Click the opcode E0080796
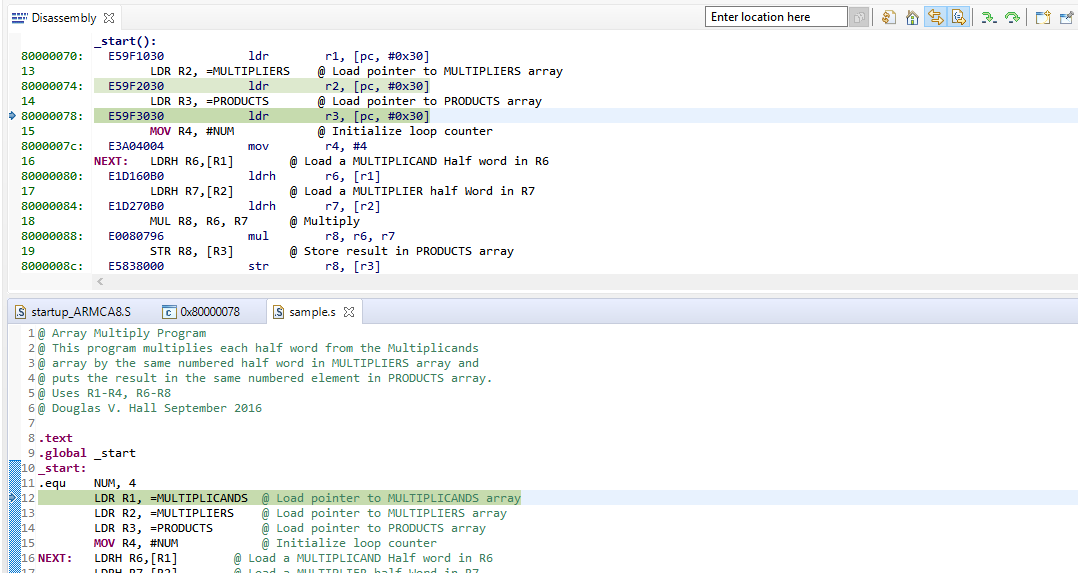 [136, 236]
